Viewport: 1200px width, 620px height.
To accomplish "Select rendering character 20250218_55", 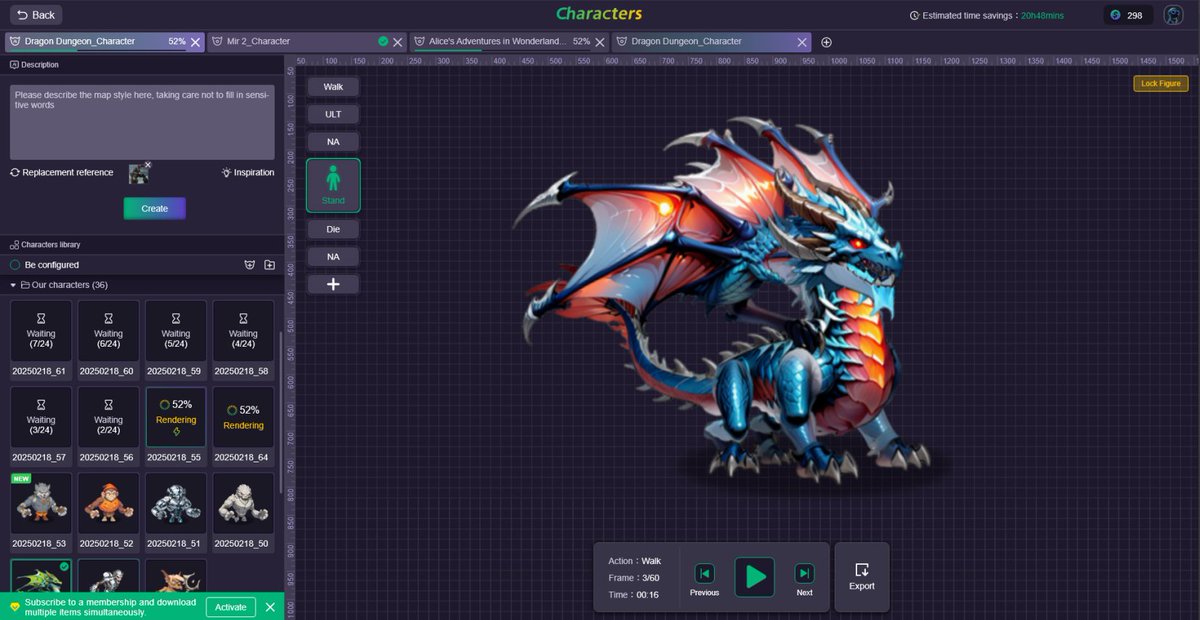I will click(176, 424).
